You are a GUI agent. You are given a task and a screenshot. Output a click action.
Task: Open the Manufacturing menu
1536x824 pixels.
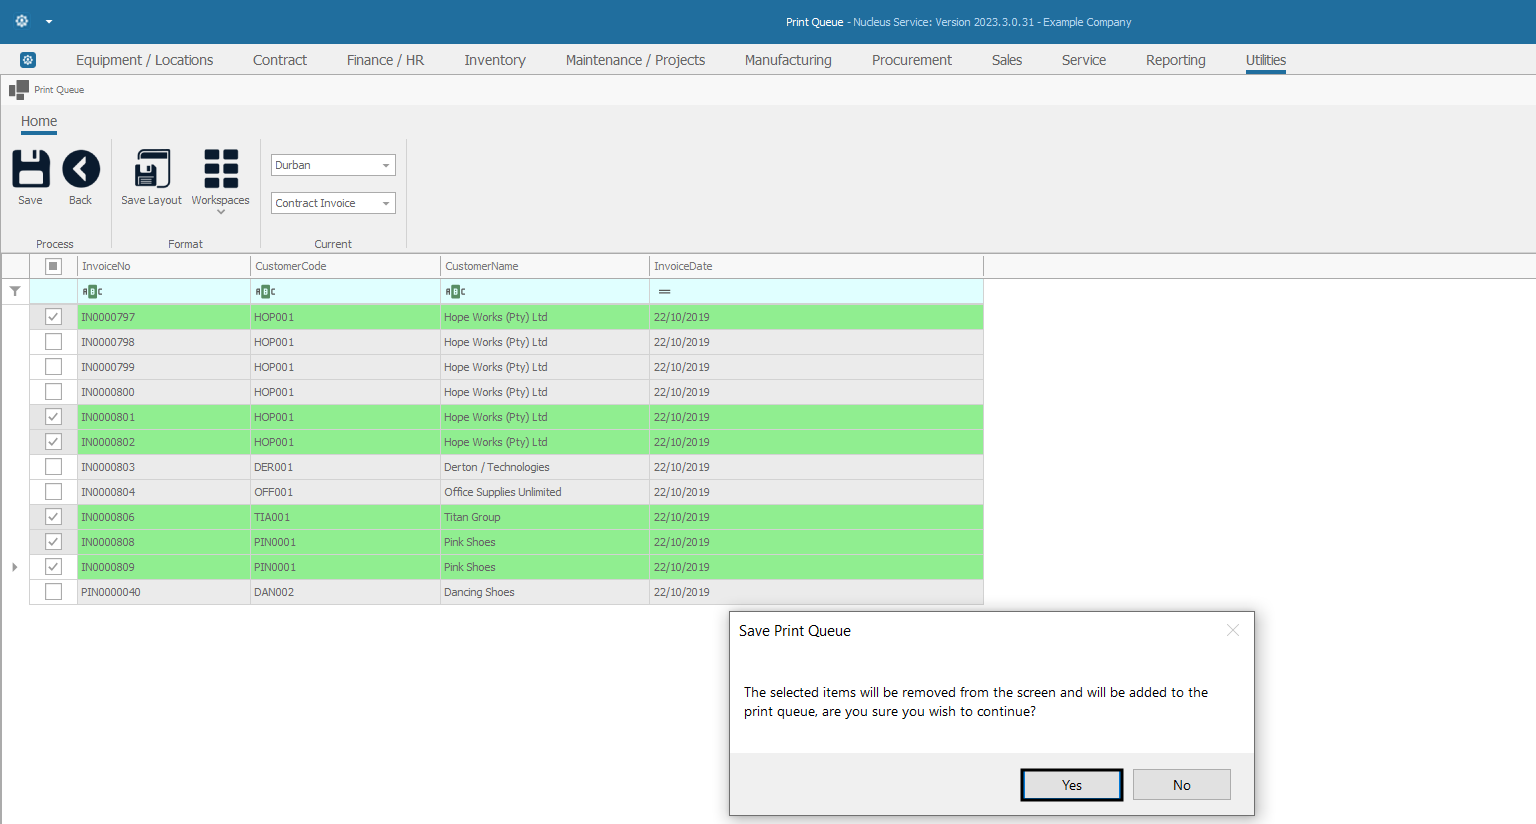[x=788, y=60]
